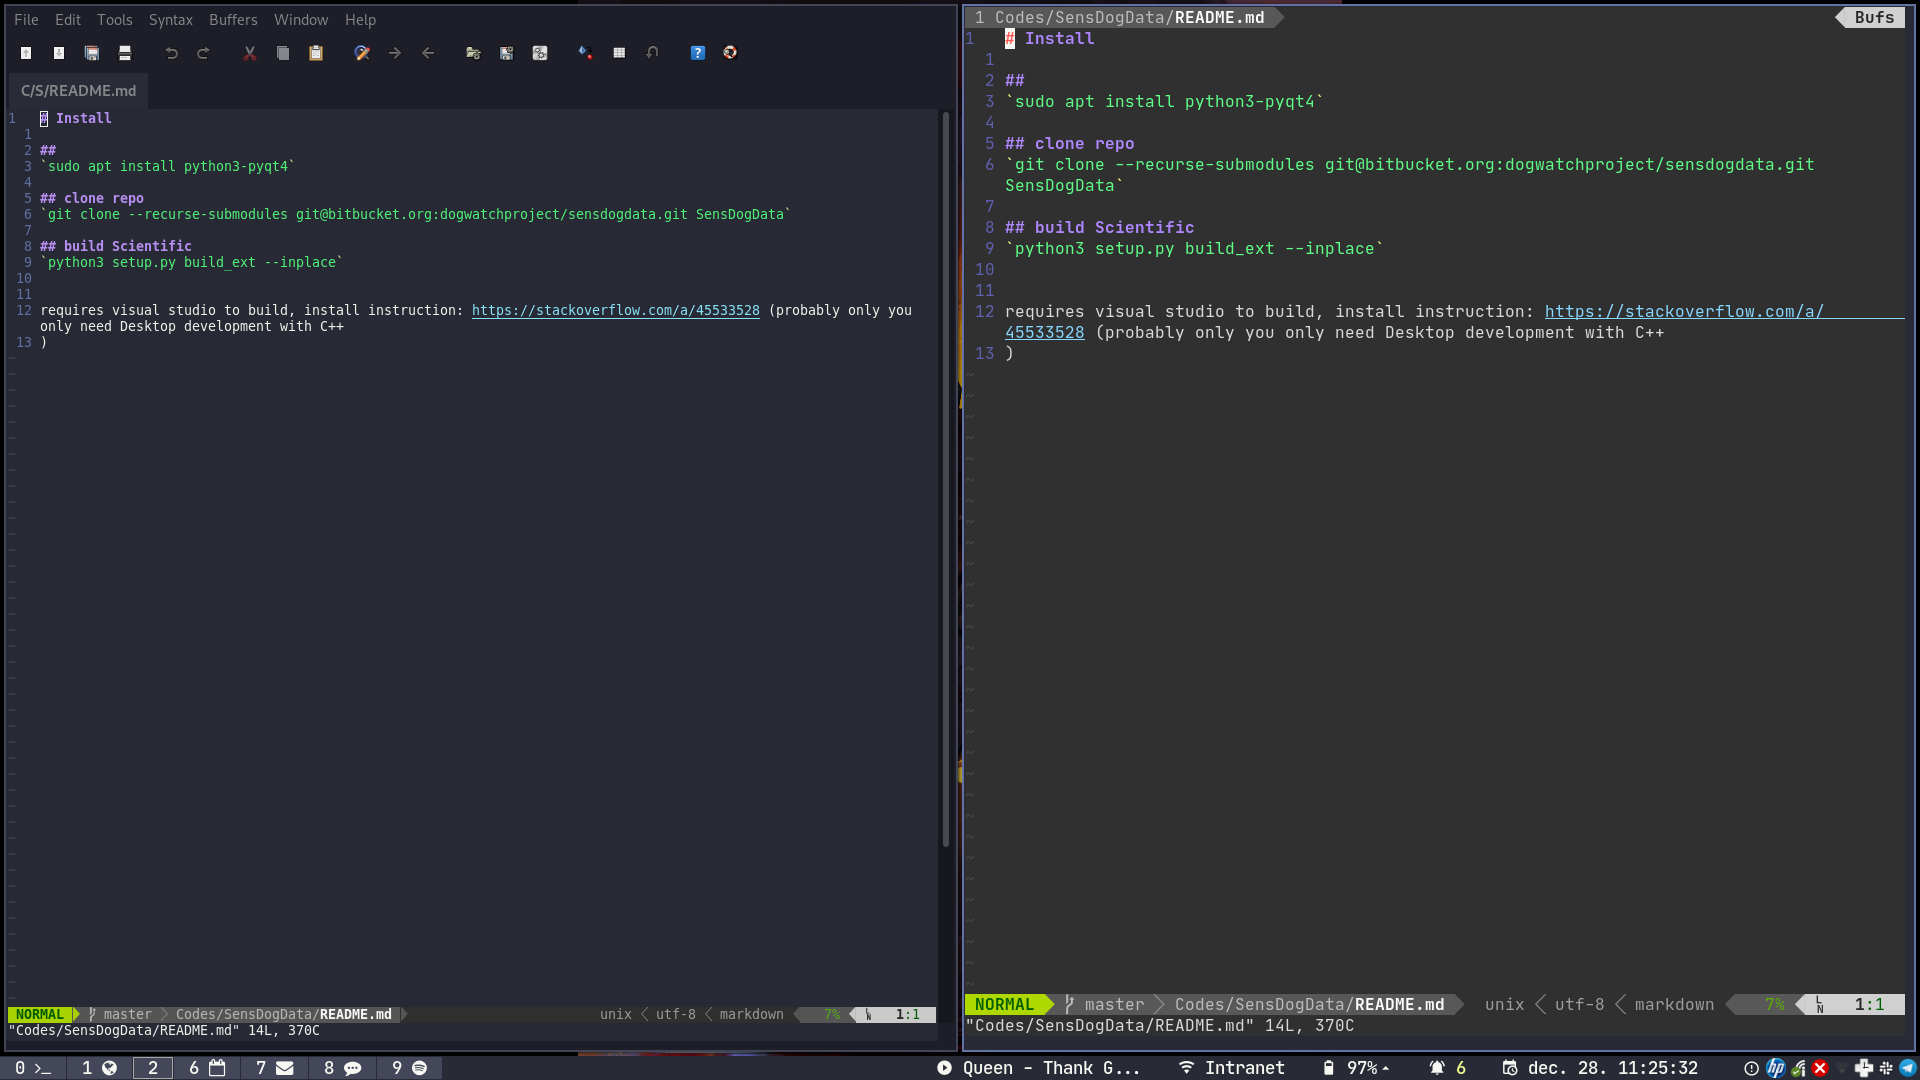
Task: Switch to workspace 2
Action: click(x=153, y=1068)
